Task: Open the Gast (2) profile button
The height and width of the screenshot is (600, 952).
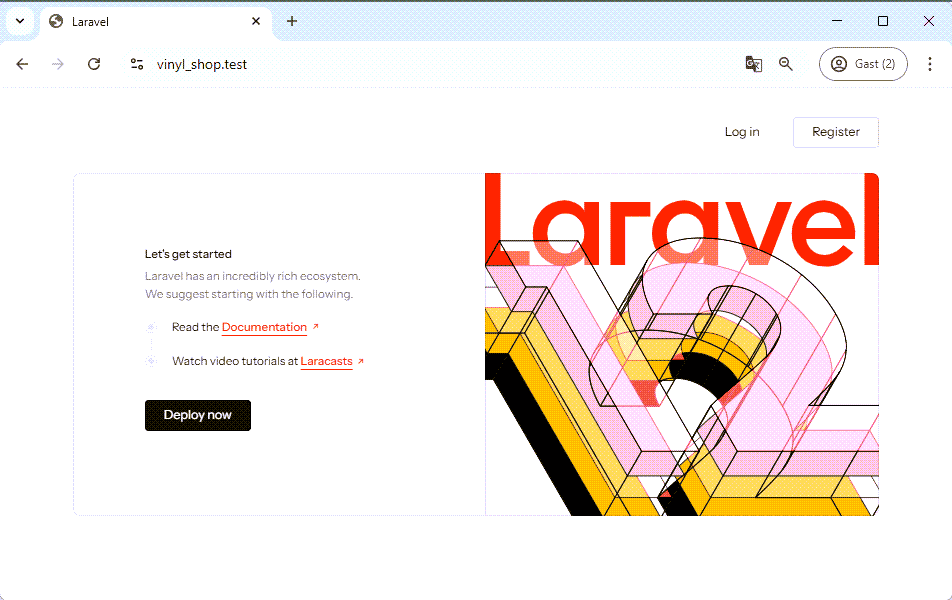Action: 863,64
